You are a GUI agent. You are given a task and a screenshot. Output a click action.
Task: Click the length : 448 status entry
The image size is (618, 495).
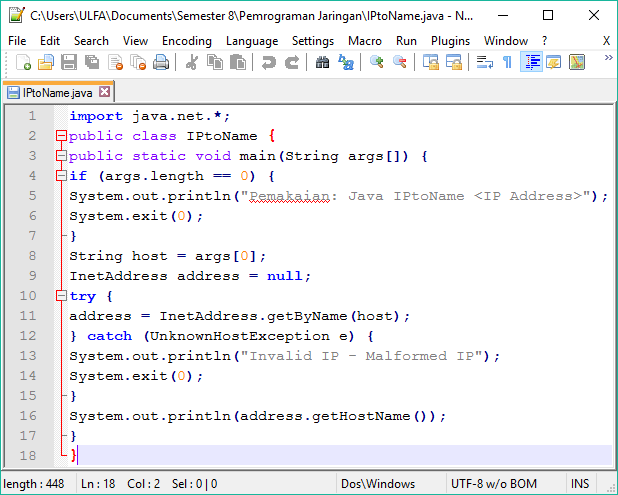(34, 484)
